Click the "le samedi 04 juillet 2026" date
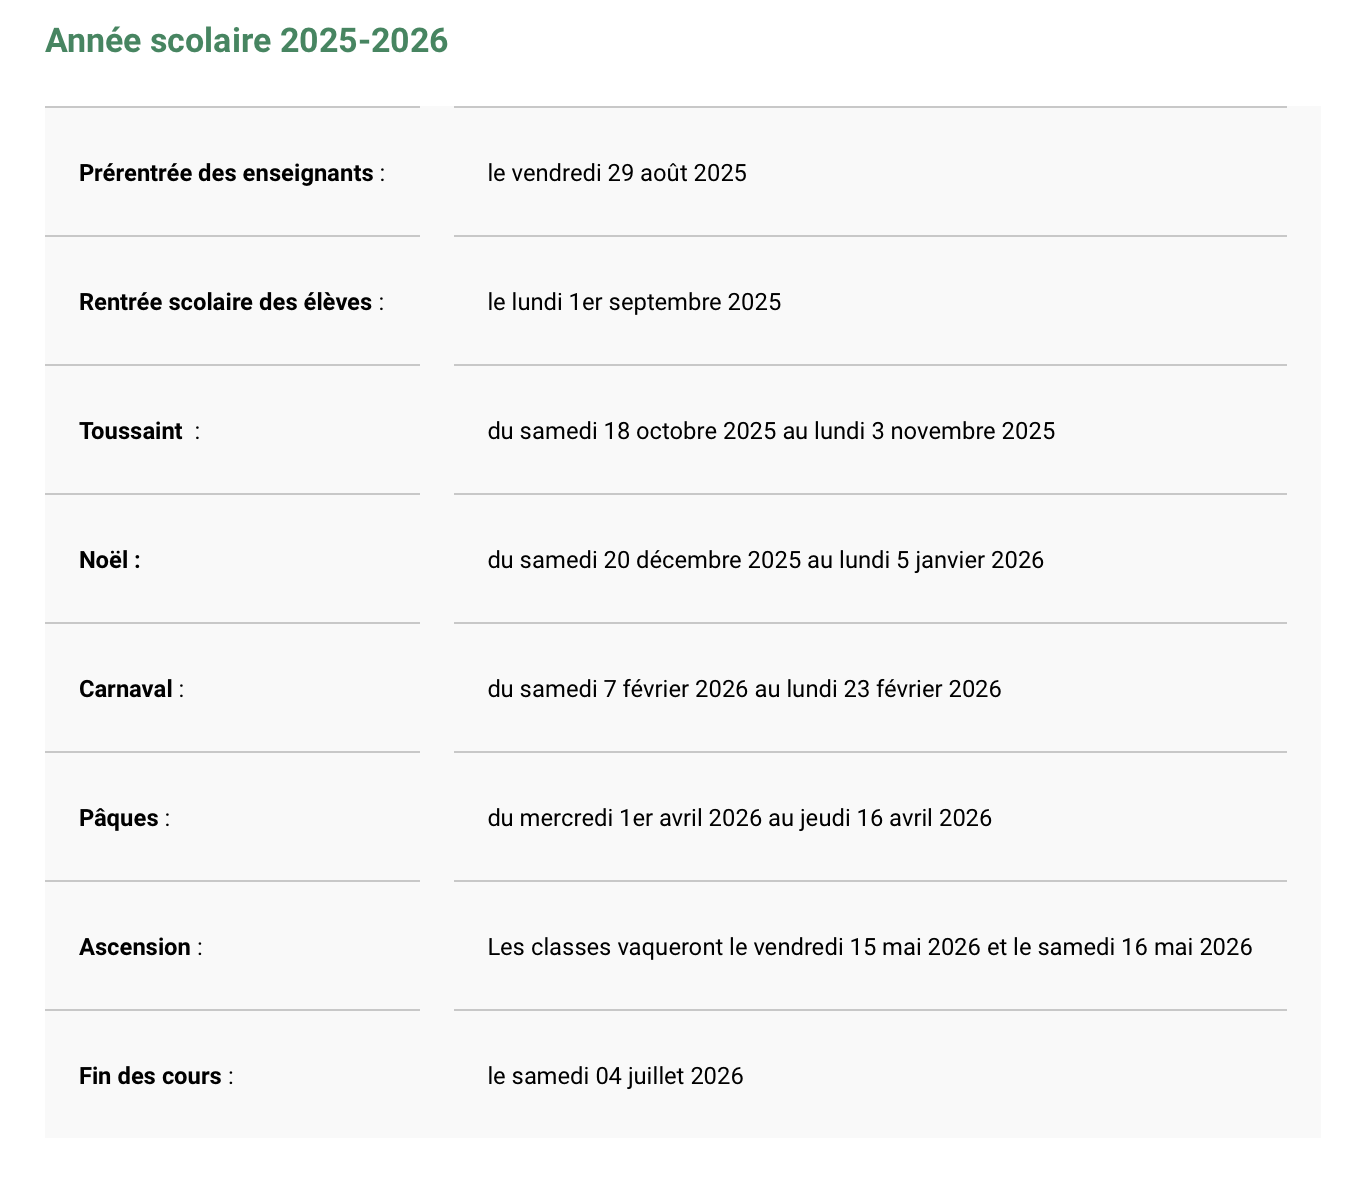The width and height of the screenshot is (1362, 1186). click(615, 1076)
